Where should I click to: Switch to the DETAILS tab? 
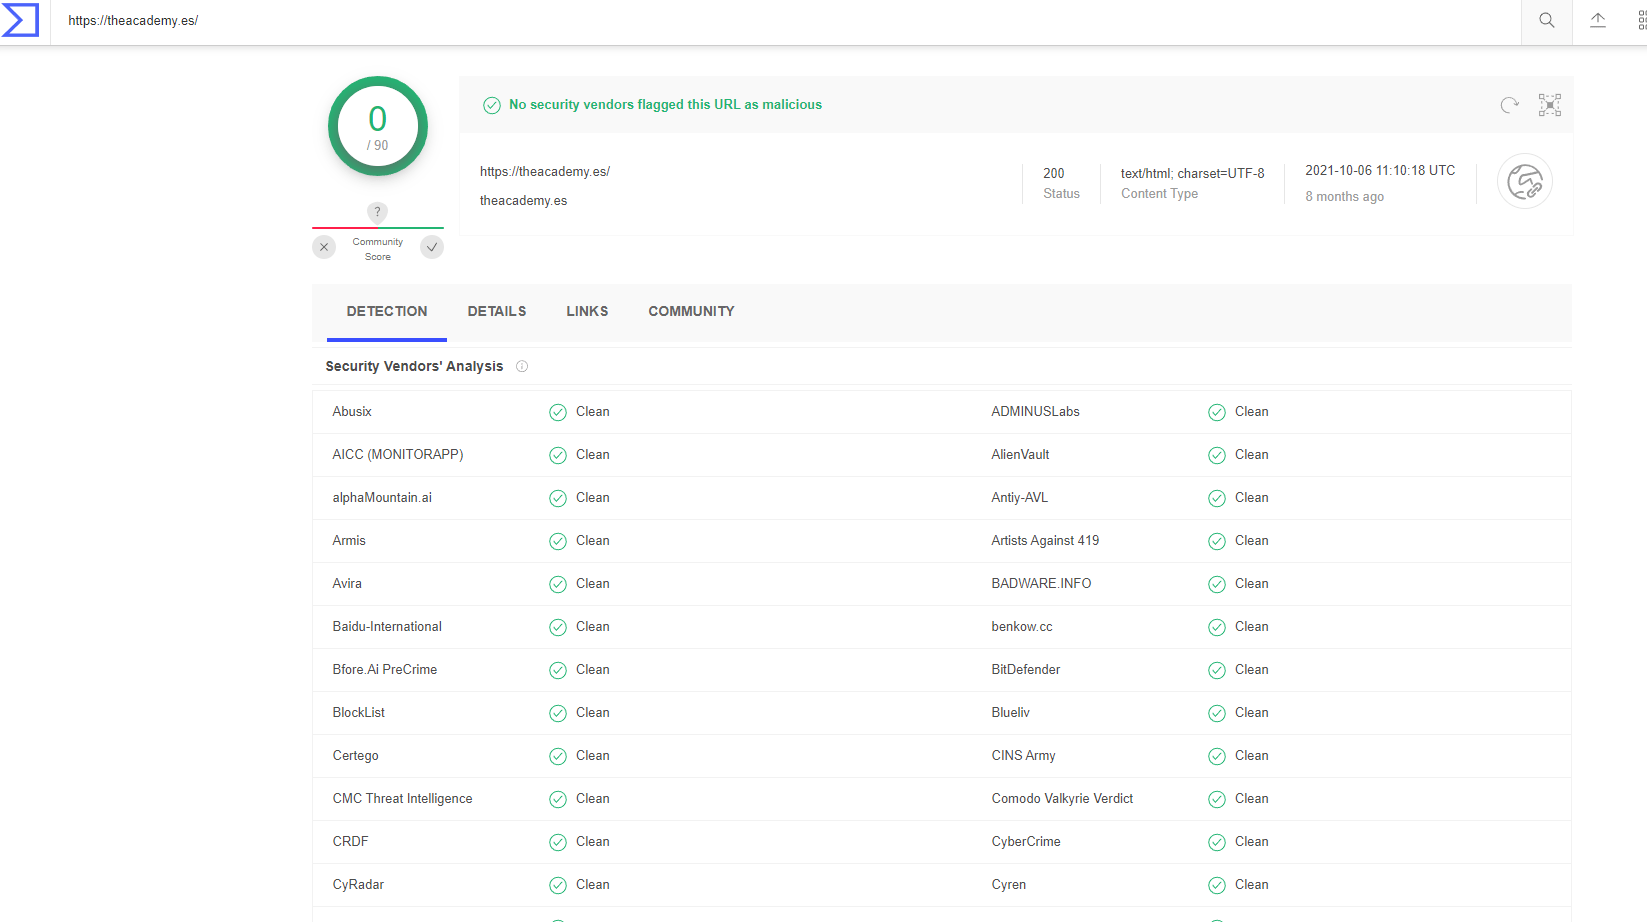pyautogui.click(x=497, y=312)
